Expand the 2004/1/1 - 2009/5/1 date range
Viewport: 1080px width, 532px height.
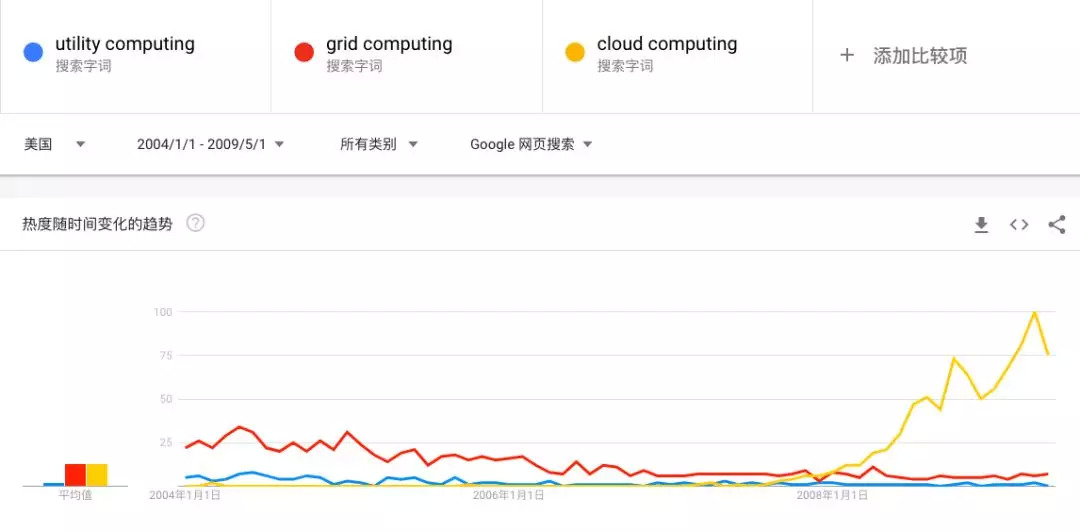[x=211, y=144]
